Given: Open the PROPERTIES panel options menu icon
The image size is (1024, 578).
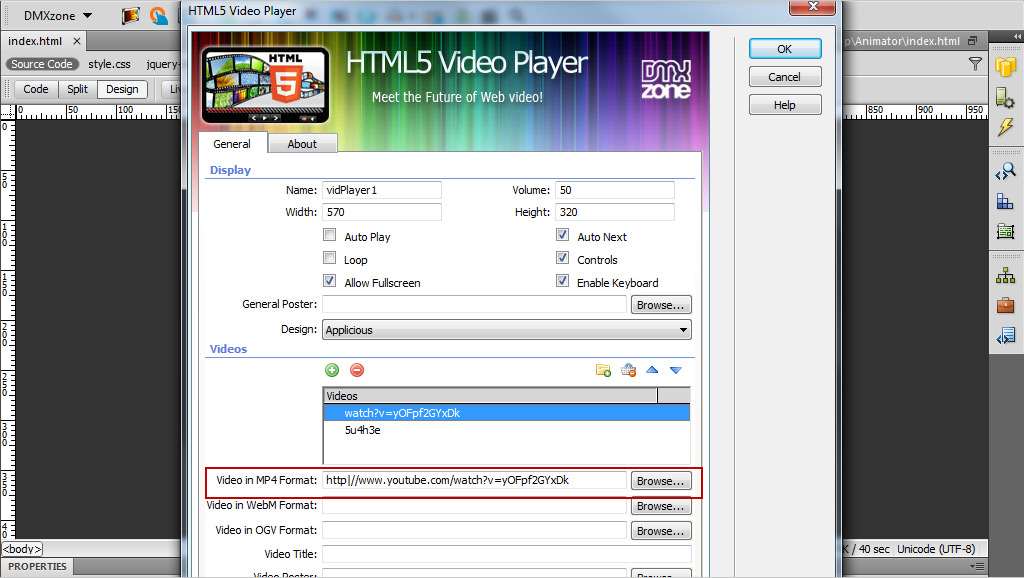Looking at the screenshot, I should pos(977,566).
